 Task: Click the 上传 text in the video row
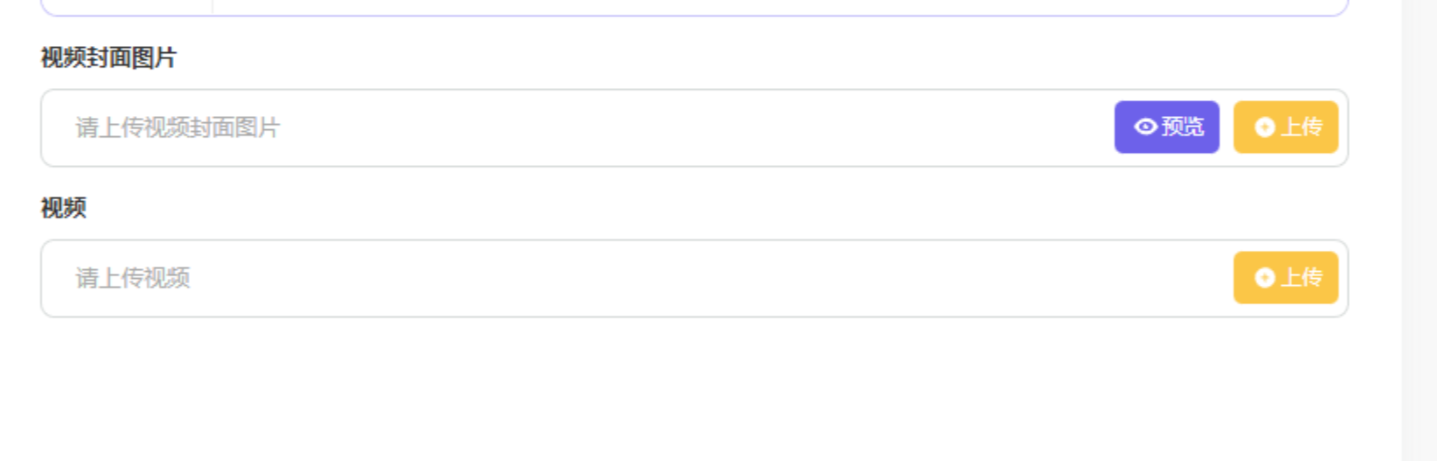(x=1301, y=278)
